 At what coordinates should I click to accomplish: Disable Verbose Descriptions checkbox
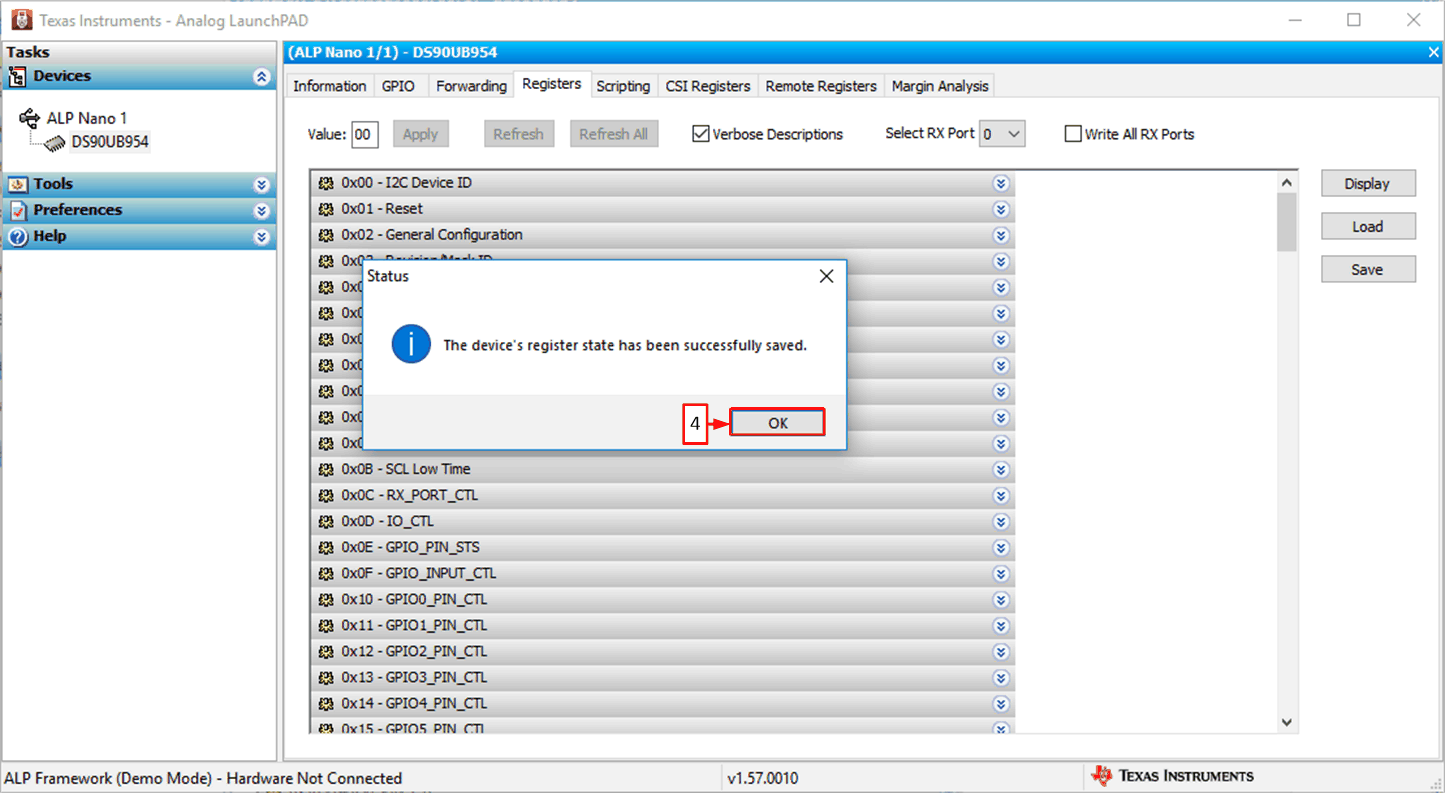coord(701,134)
